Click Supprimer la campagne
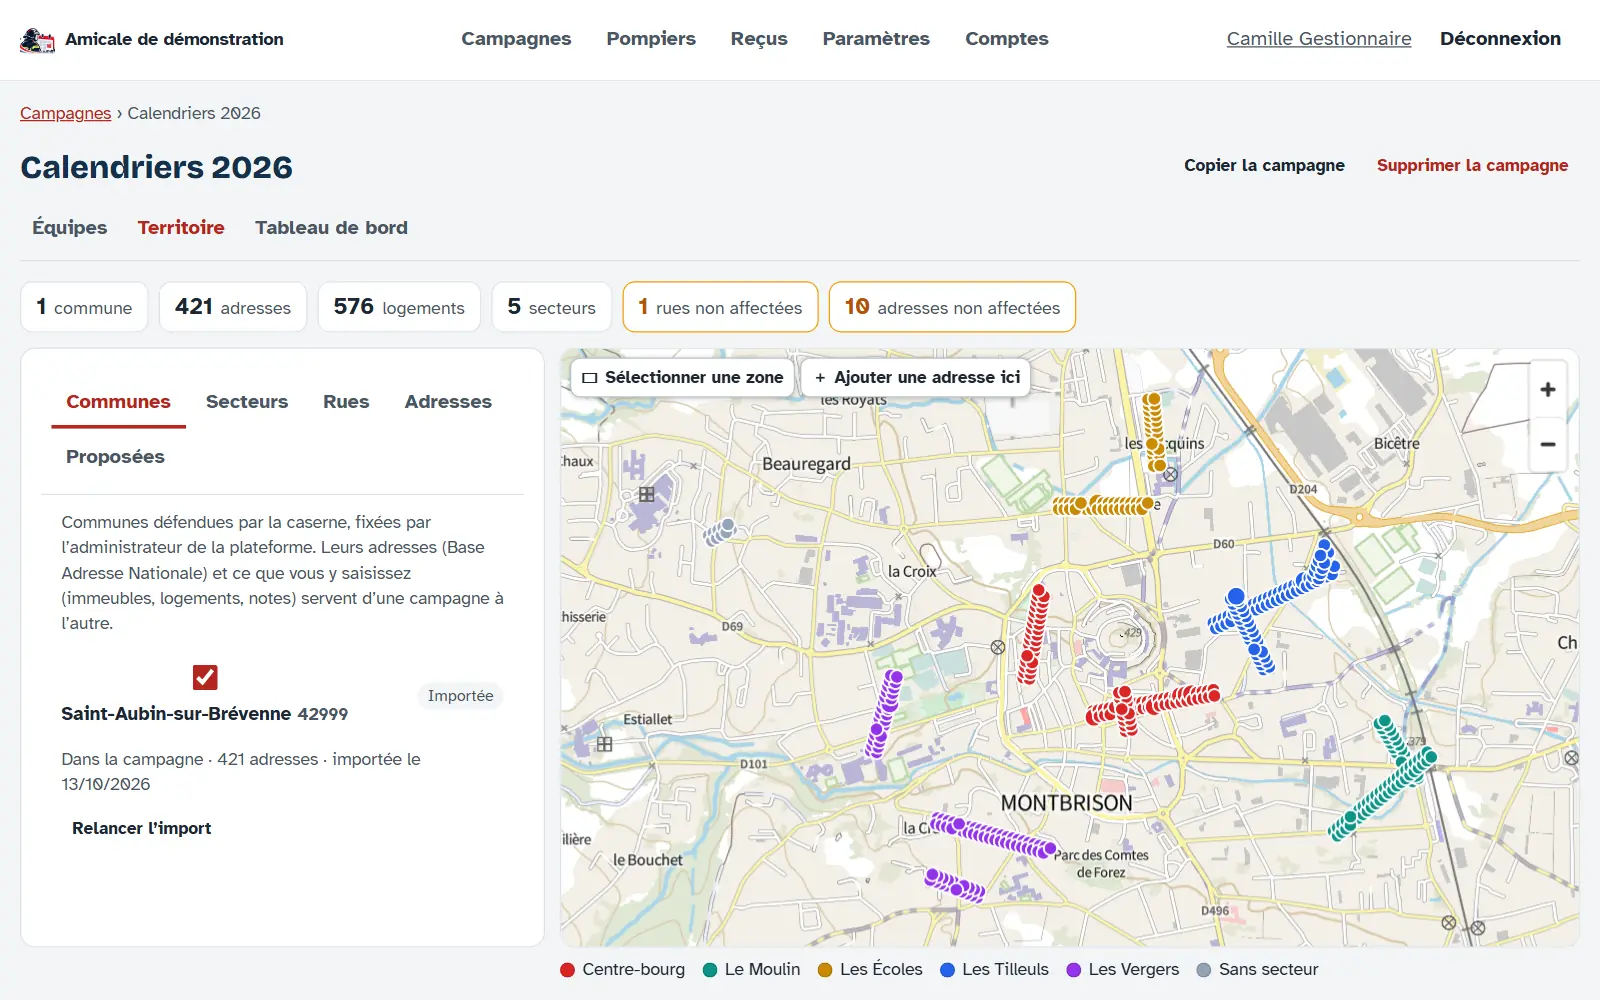The width and height of the screenshot is (1600, 1000). [x=1472, y=165]
